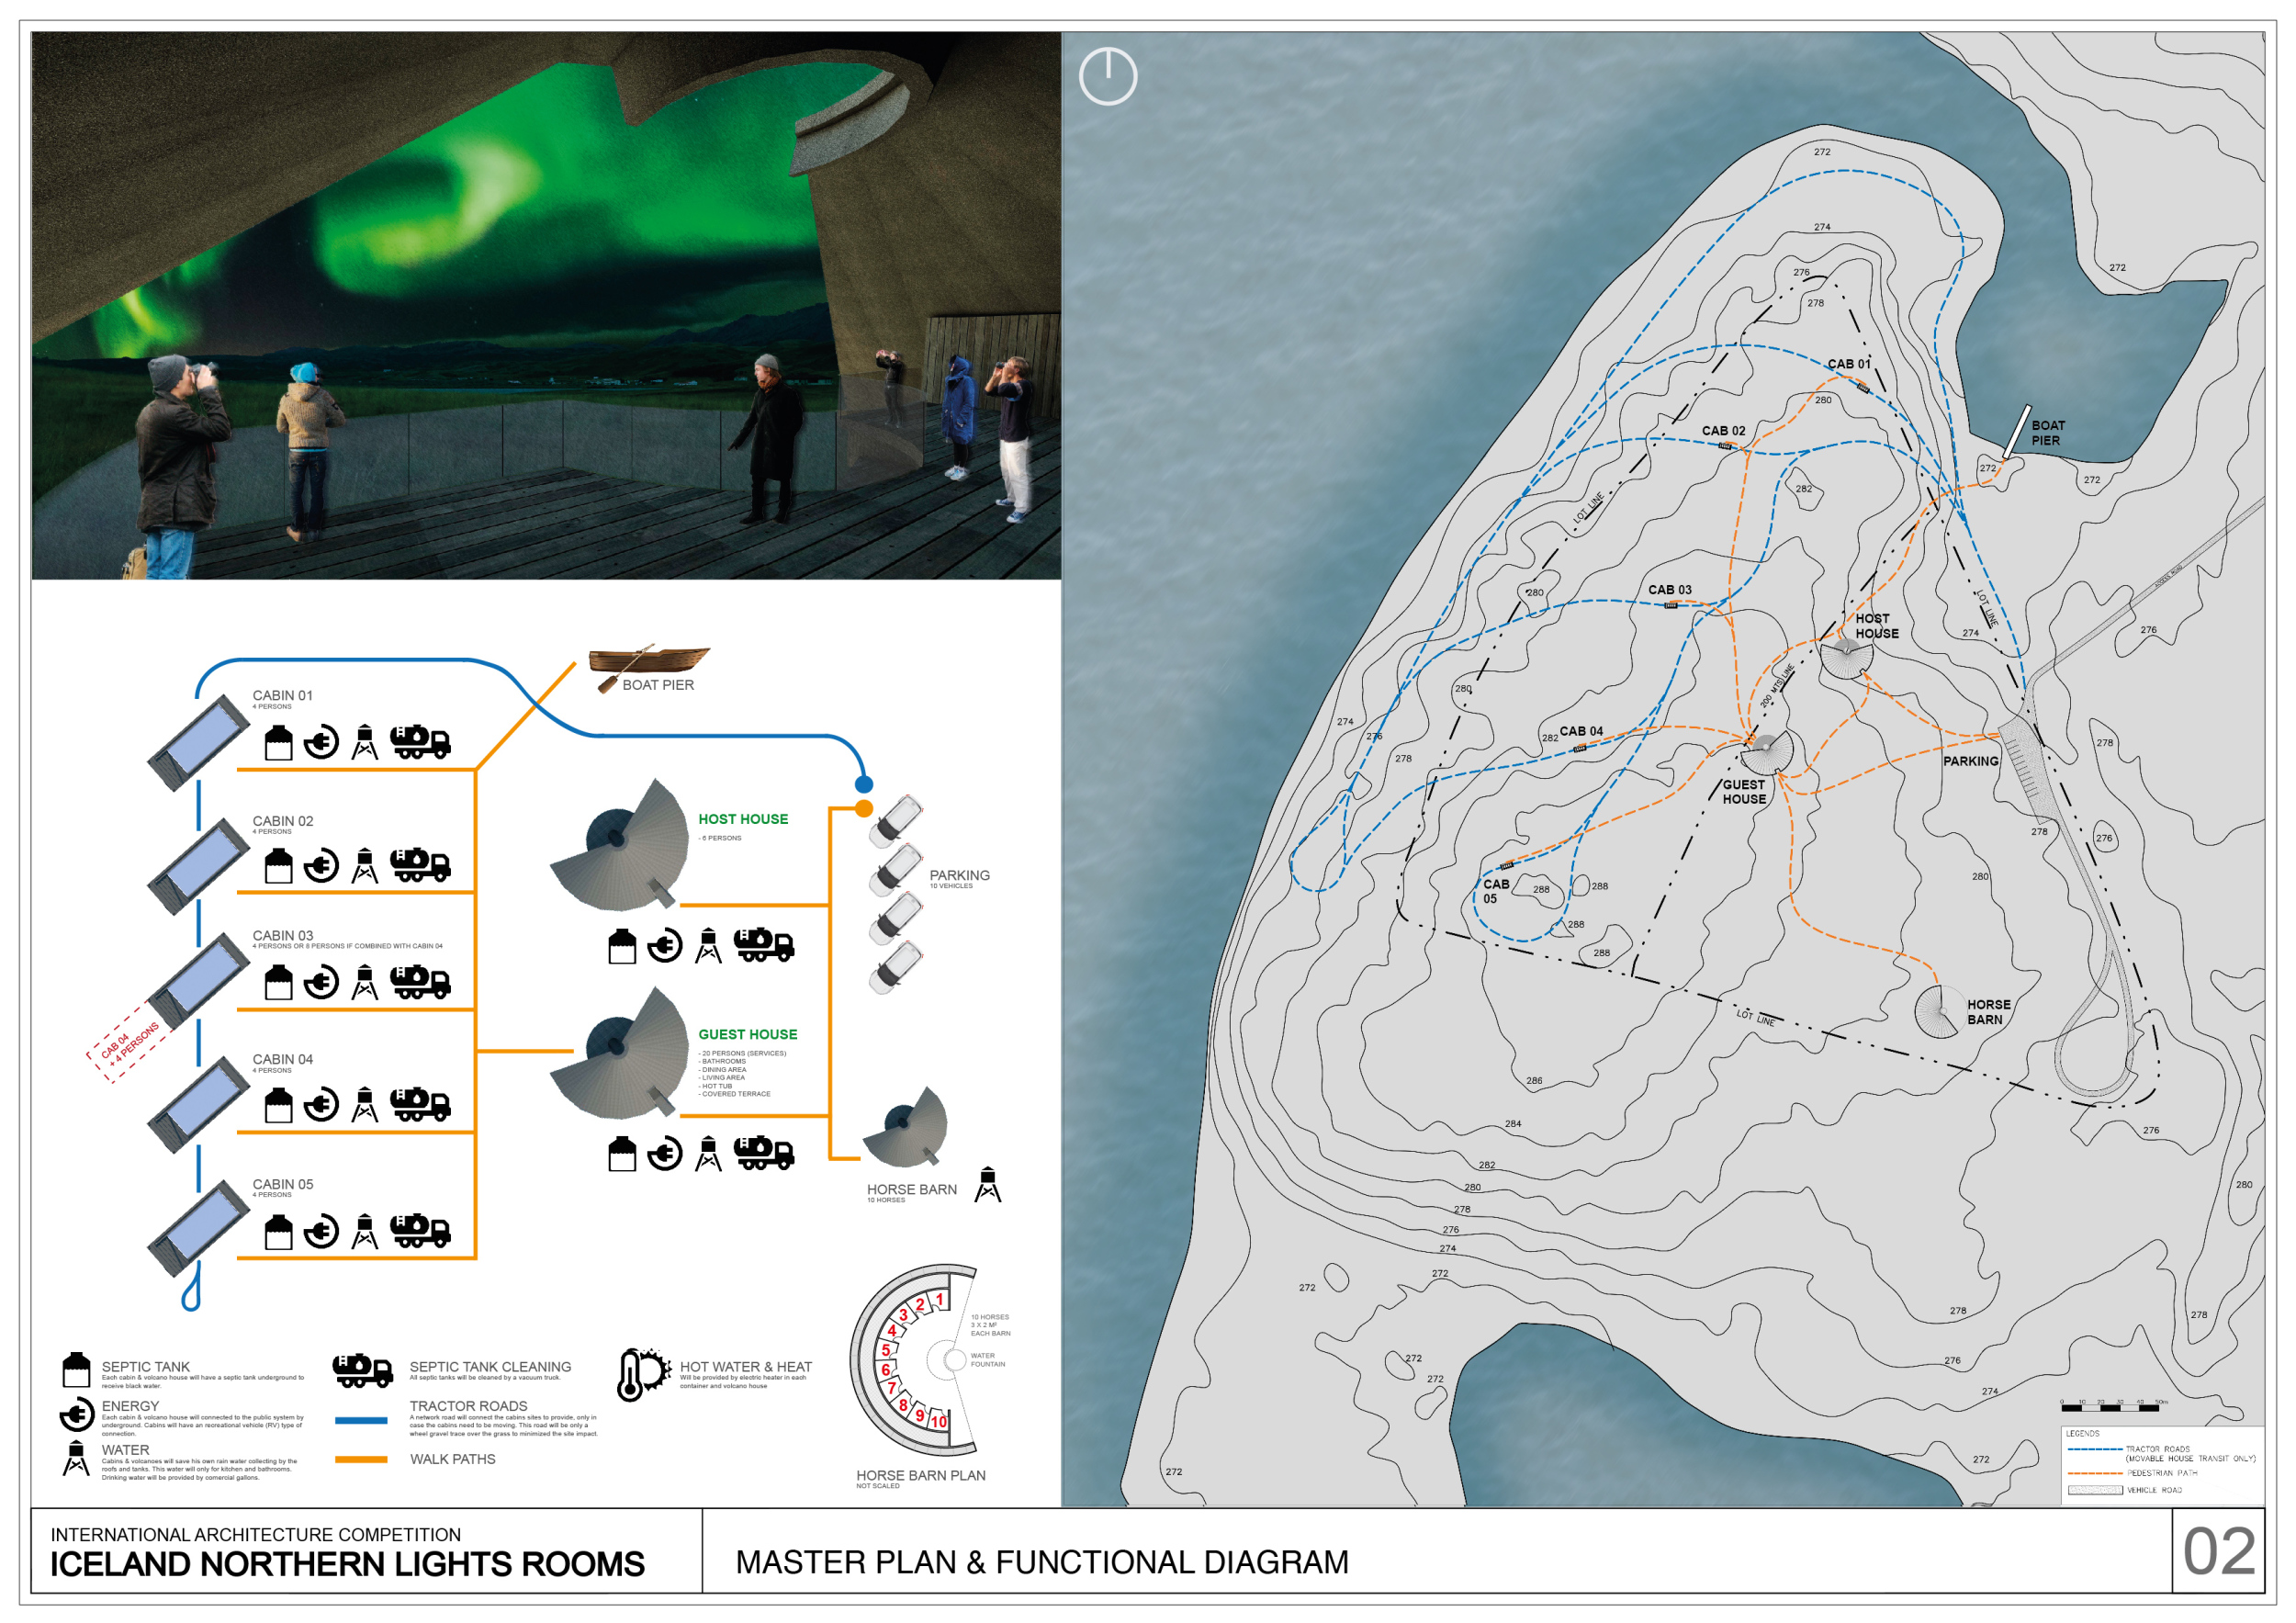This screenshot has height=1623, width=2296.
Task: Select the 'WATER FOUNTAIN' label in the barn plan
Action: tap(988, 1360)
